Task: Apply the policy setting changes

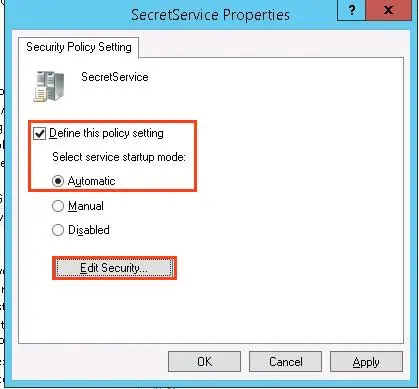Action: tap(366, 362)
